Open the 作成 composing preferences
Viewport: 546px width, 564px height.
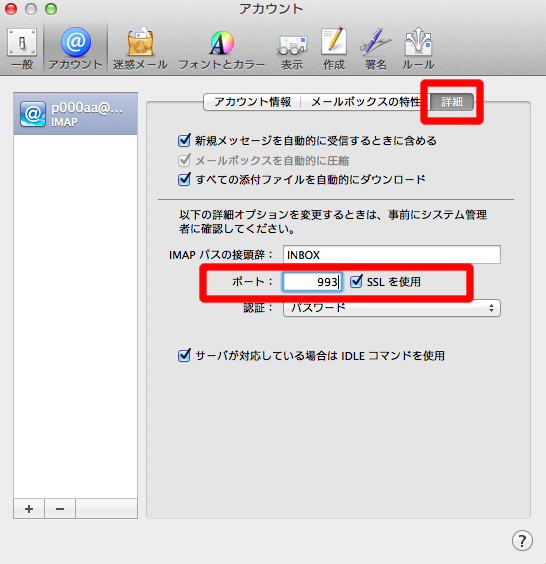[x=334, y=49]
